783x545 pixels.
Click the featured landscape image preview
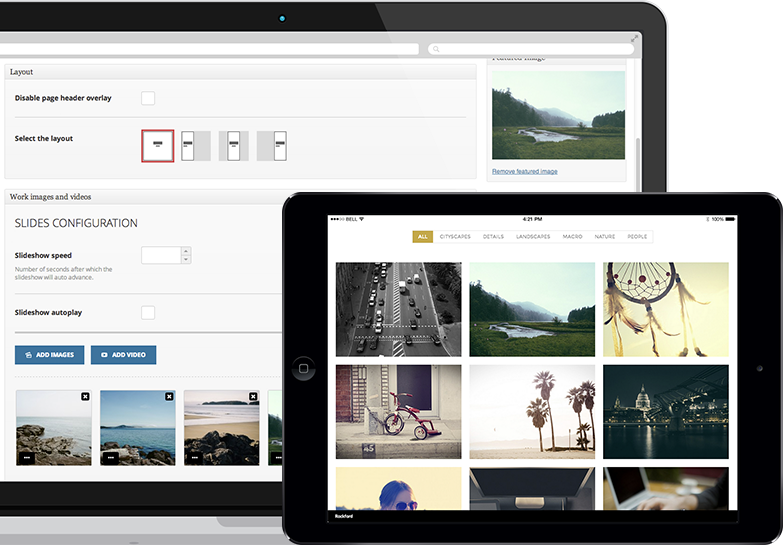pos(558,115)
